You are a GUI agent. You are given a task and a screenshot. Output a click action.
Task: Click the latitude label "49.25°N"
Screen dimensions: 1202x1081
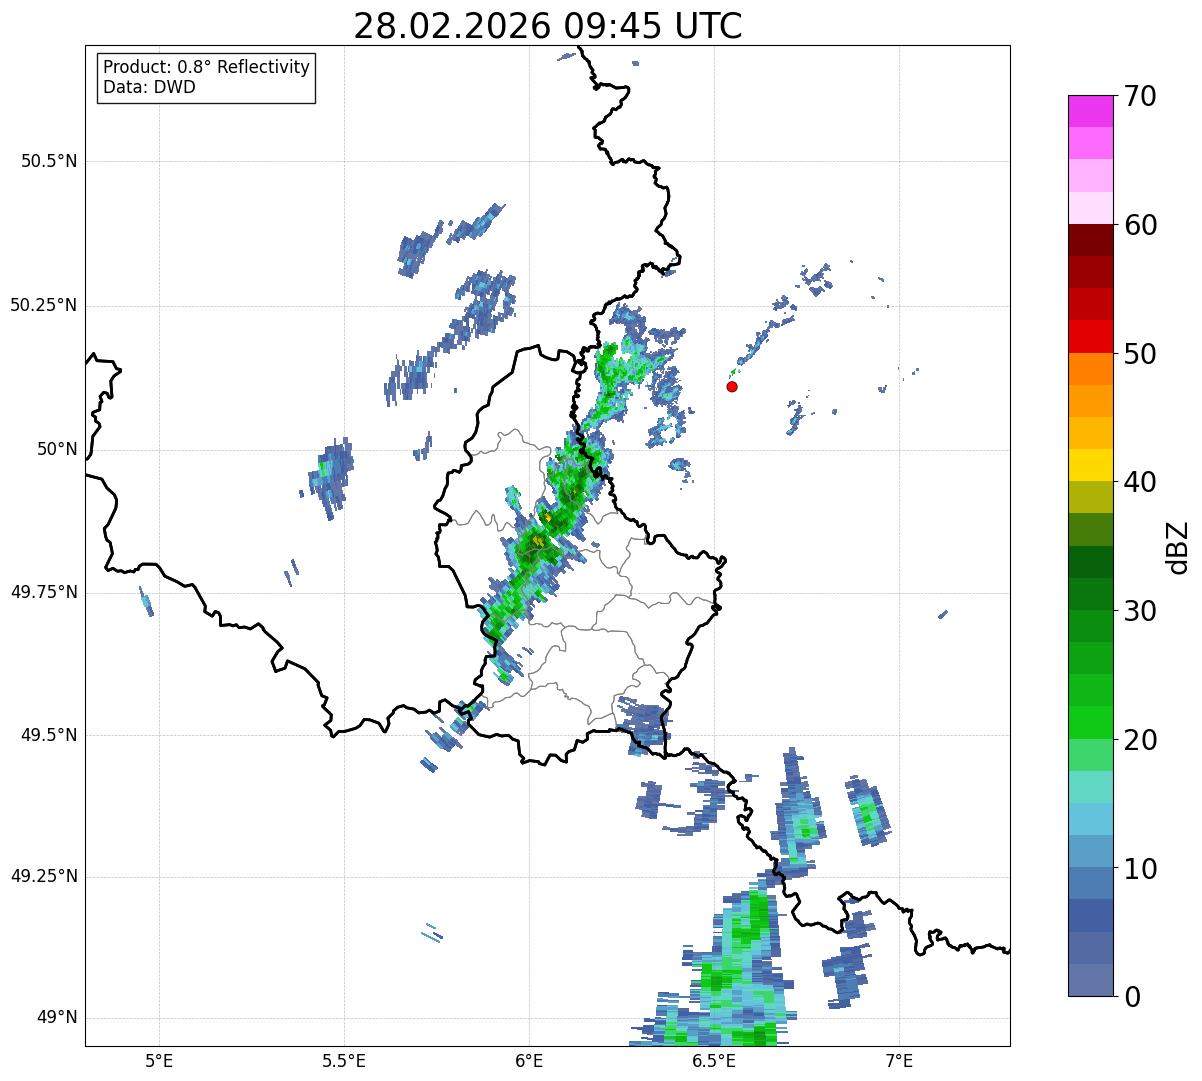44,876
